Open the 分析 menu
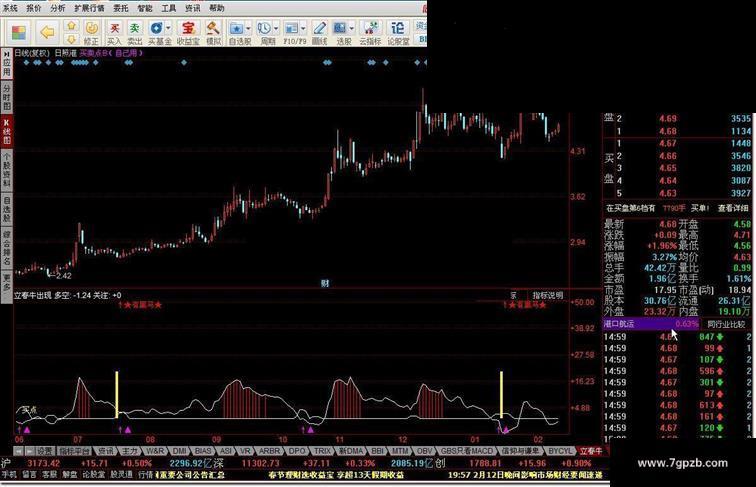This screenshot has height=487, width=756. tap(57, 8)
